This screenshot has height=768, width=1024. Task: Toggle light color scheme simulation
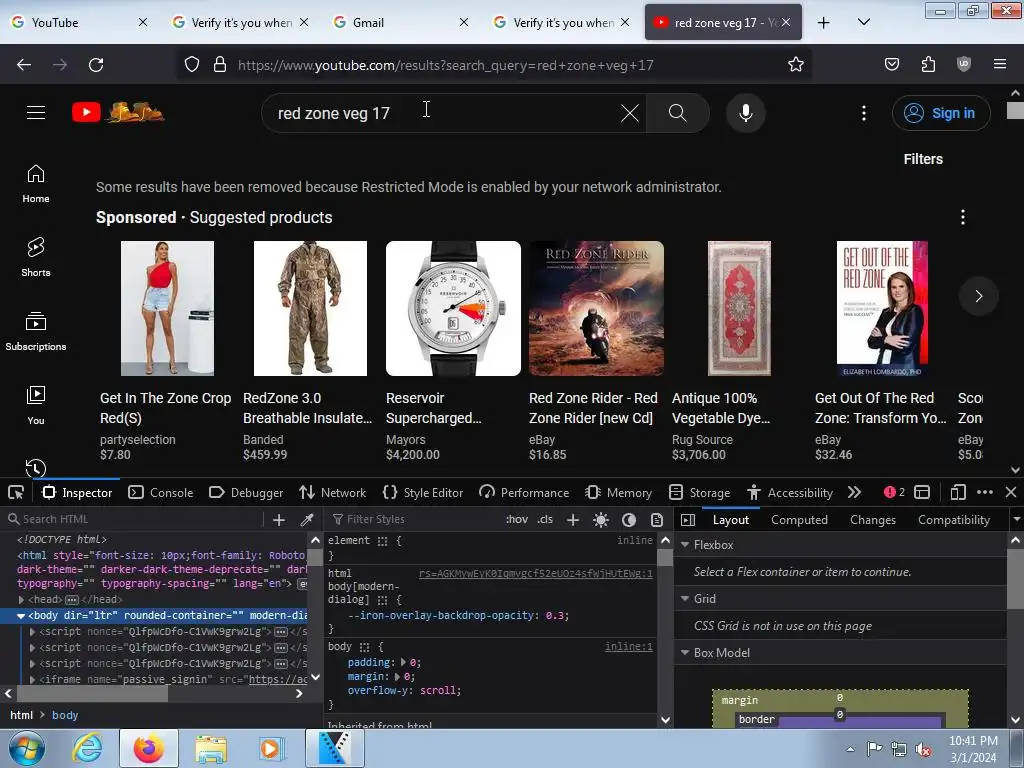coord(601,520)
